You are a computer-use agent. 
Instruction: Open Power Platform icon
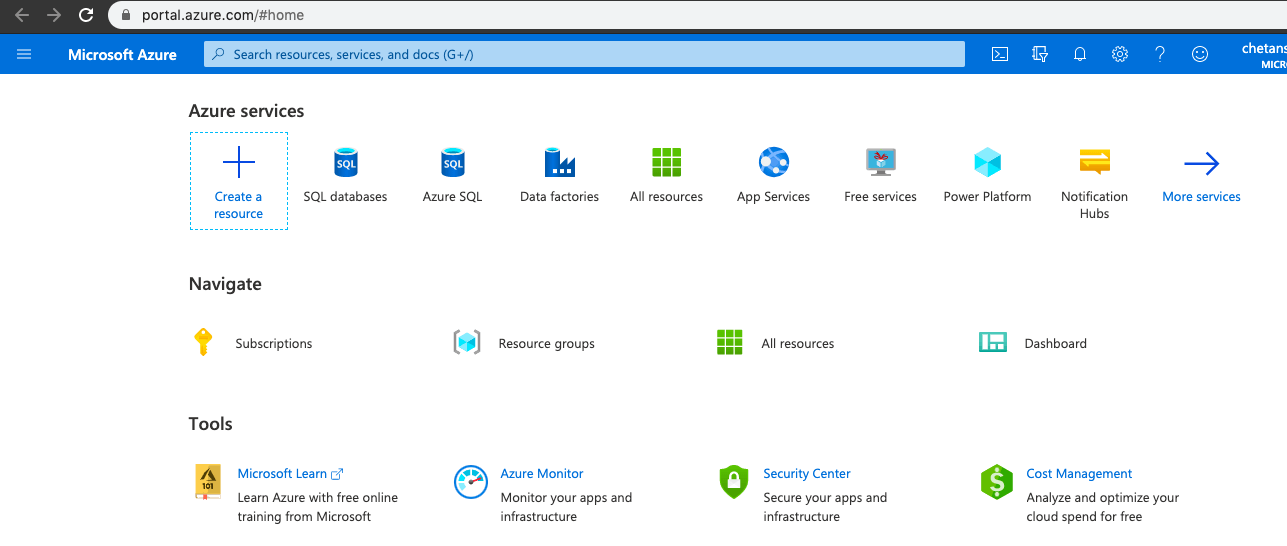coord(988,162)
